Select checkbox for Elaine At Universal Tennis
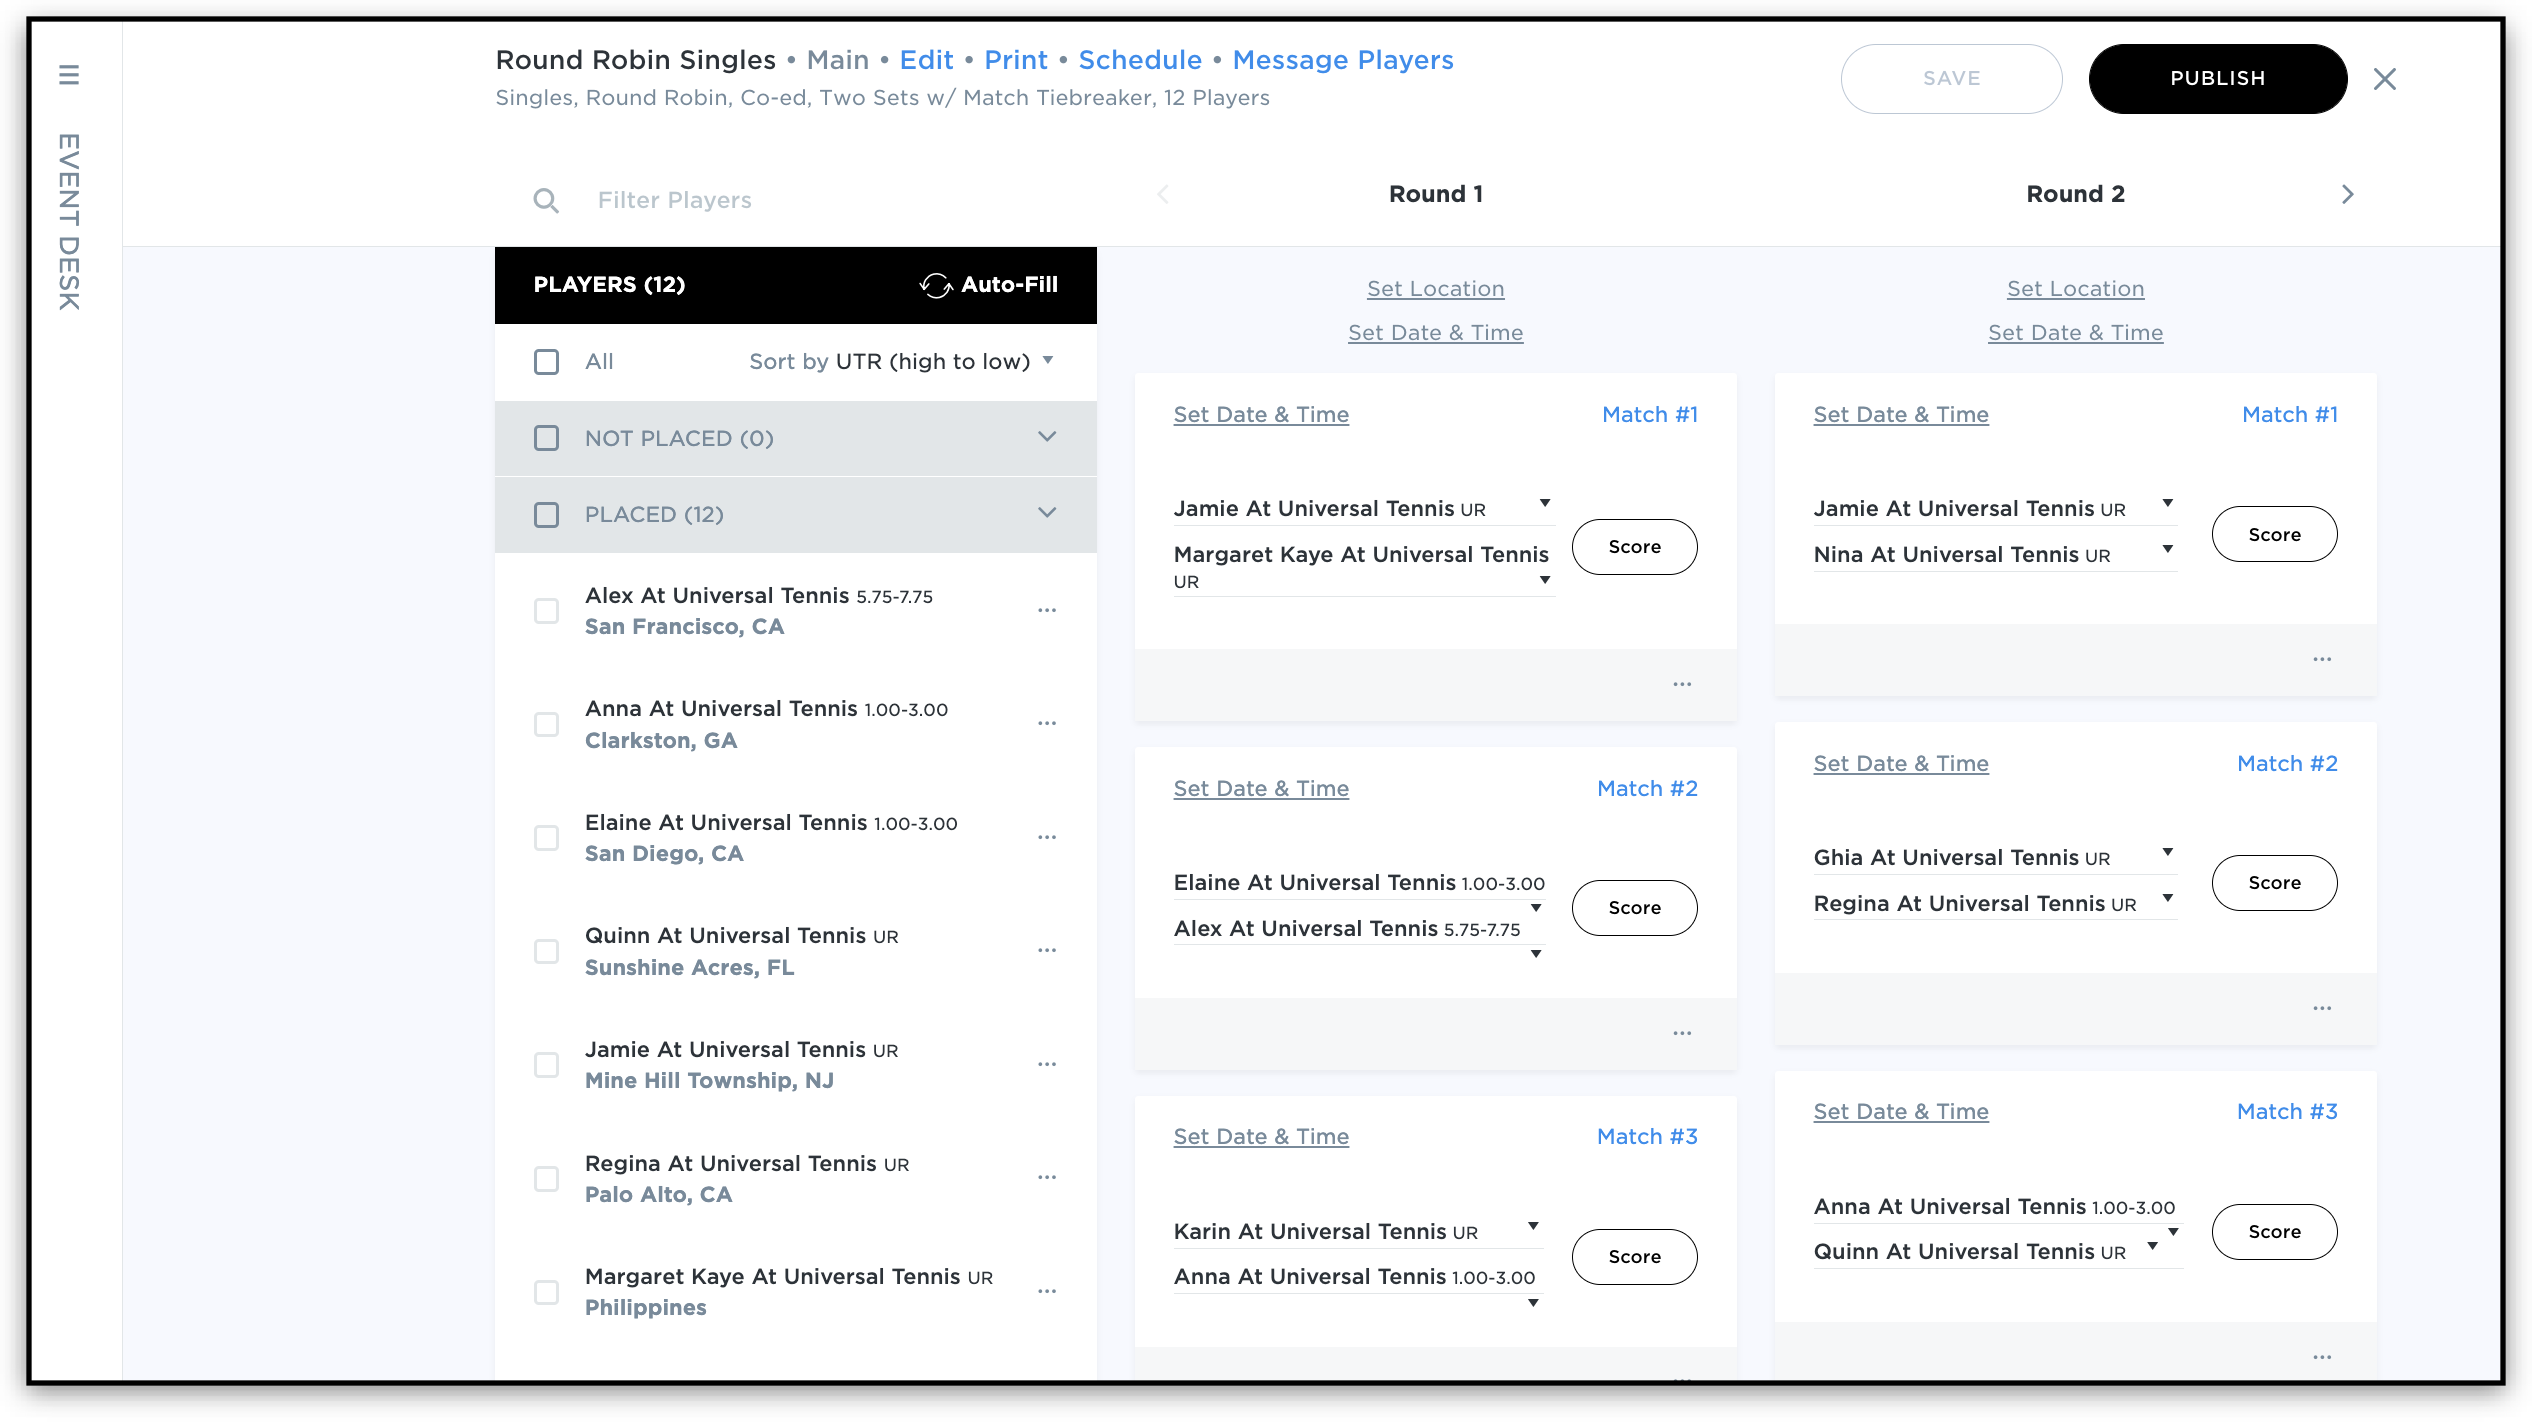Viewport: 2532px width, 1422px height. point(546,837)
